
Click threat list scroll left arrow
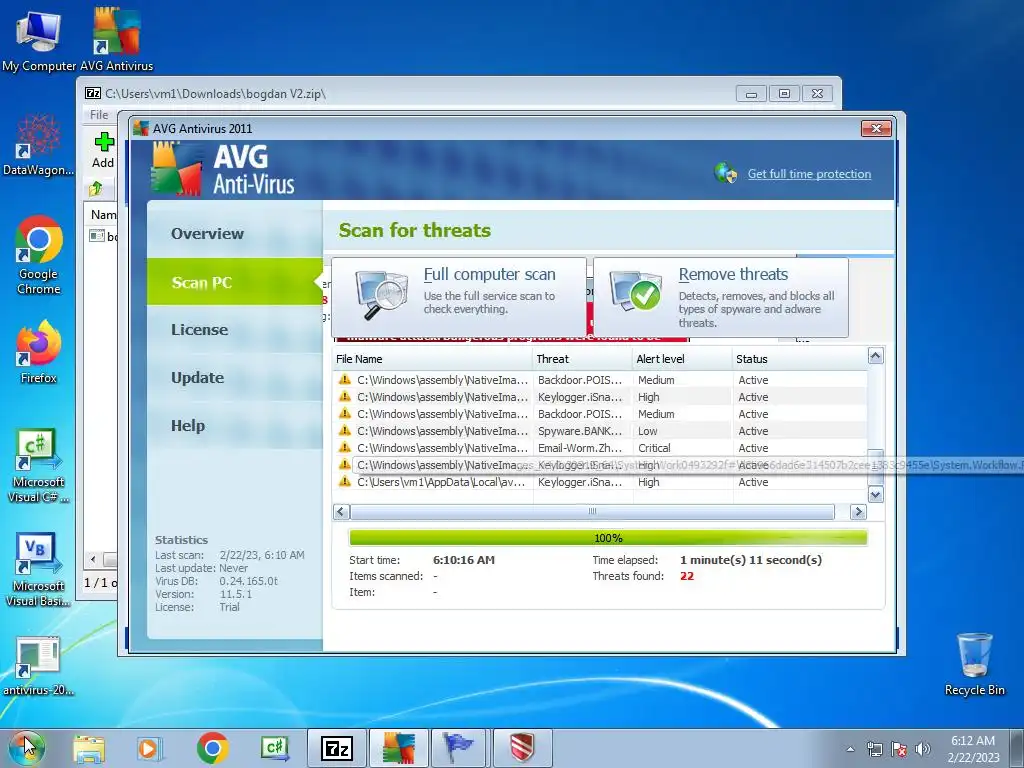pos(341,512)
